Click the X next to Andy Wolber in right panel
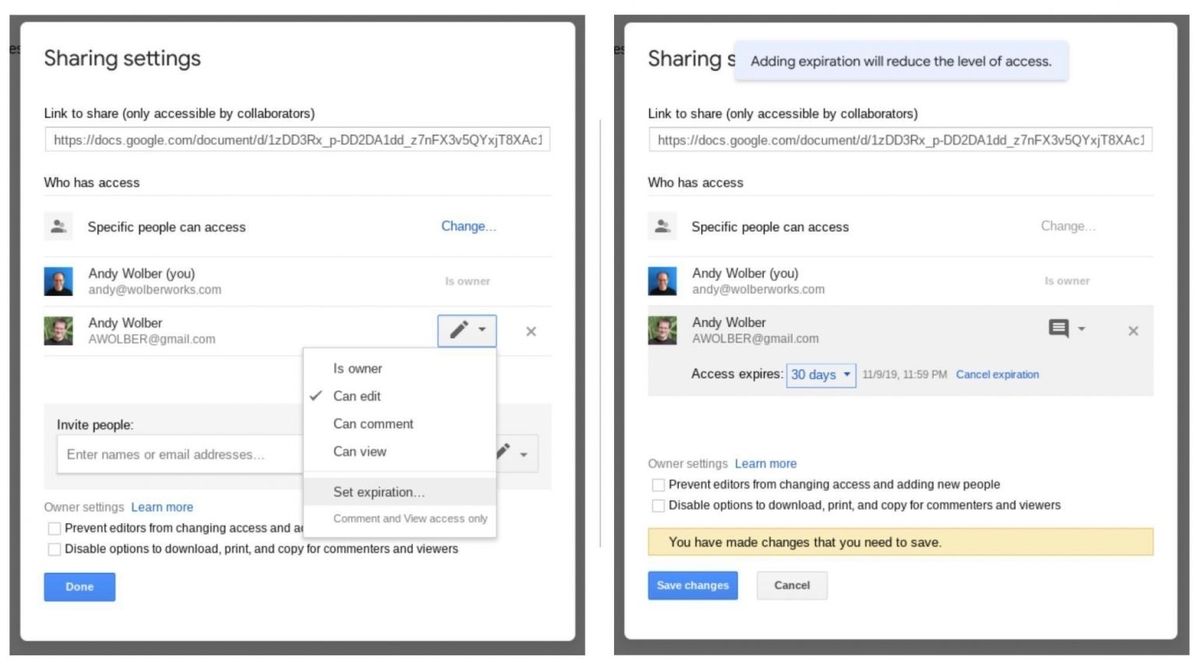 coord(1133,330)
